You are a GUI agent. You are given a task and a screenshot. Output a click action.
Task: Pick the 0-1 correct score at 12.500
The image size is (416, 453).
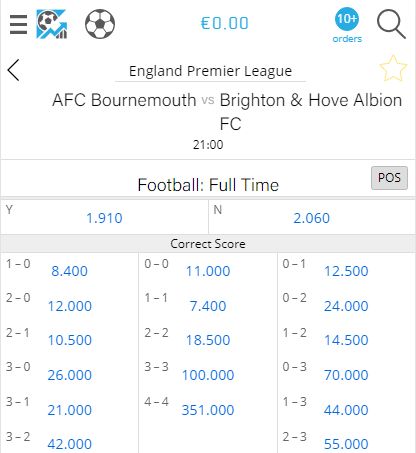pos(346,271)
